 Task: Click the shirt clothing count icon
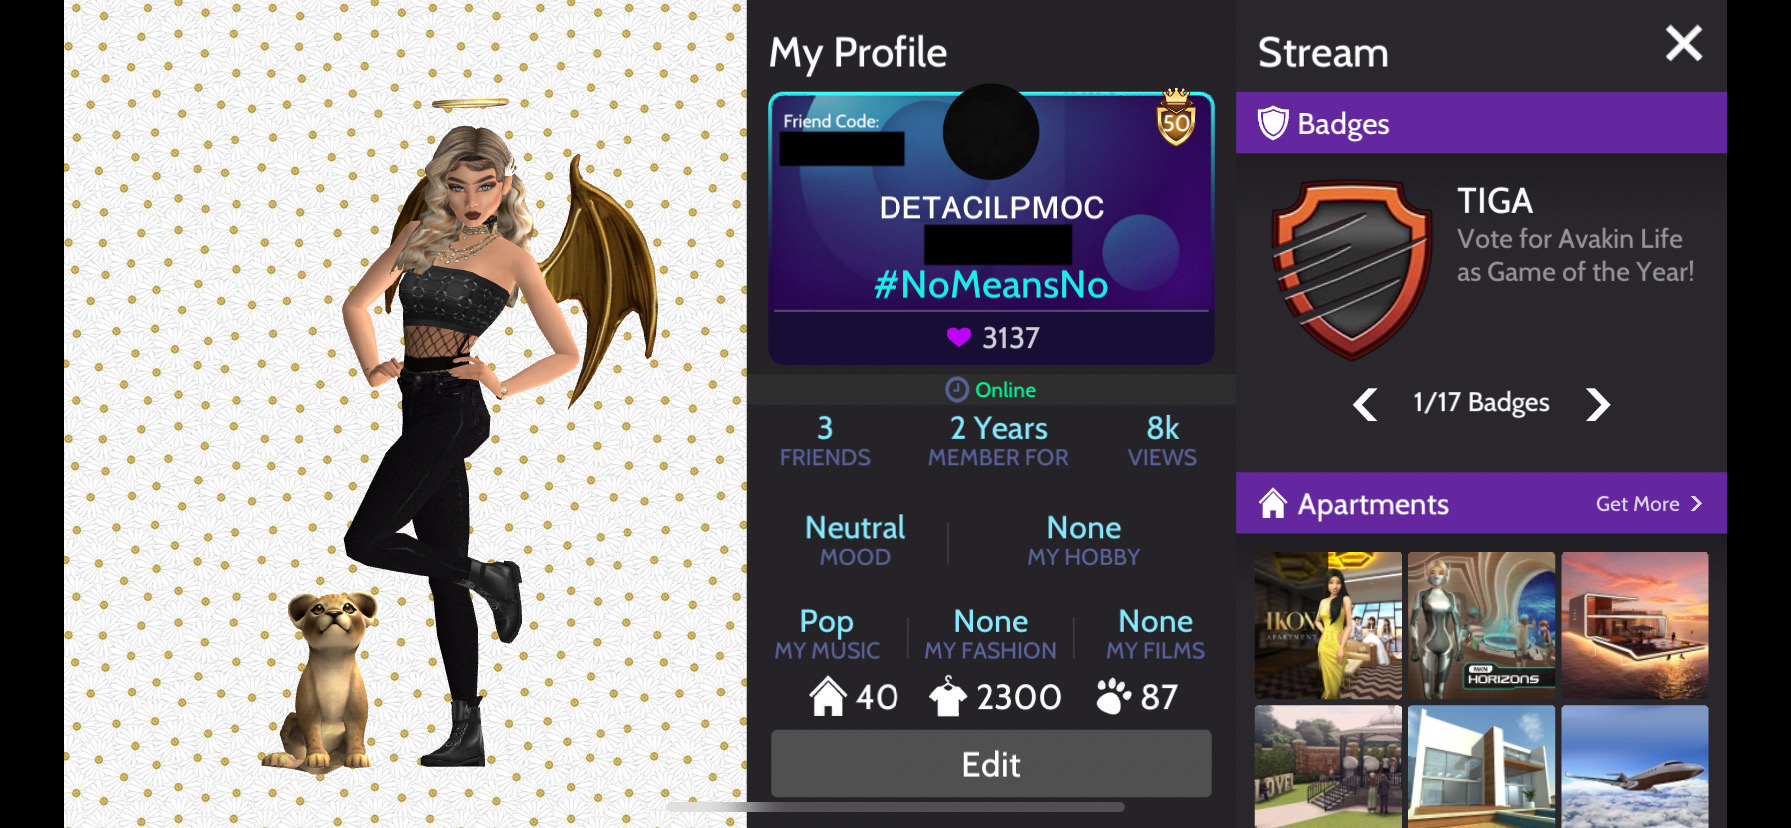(948, 696)
